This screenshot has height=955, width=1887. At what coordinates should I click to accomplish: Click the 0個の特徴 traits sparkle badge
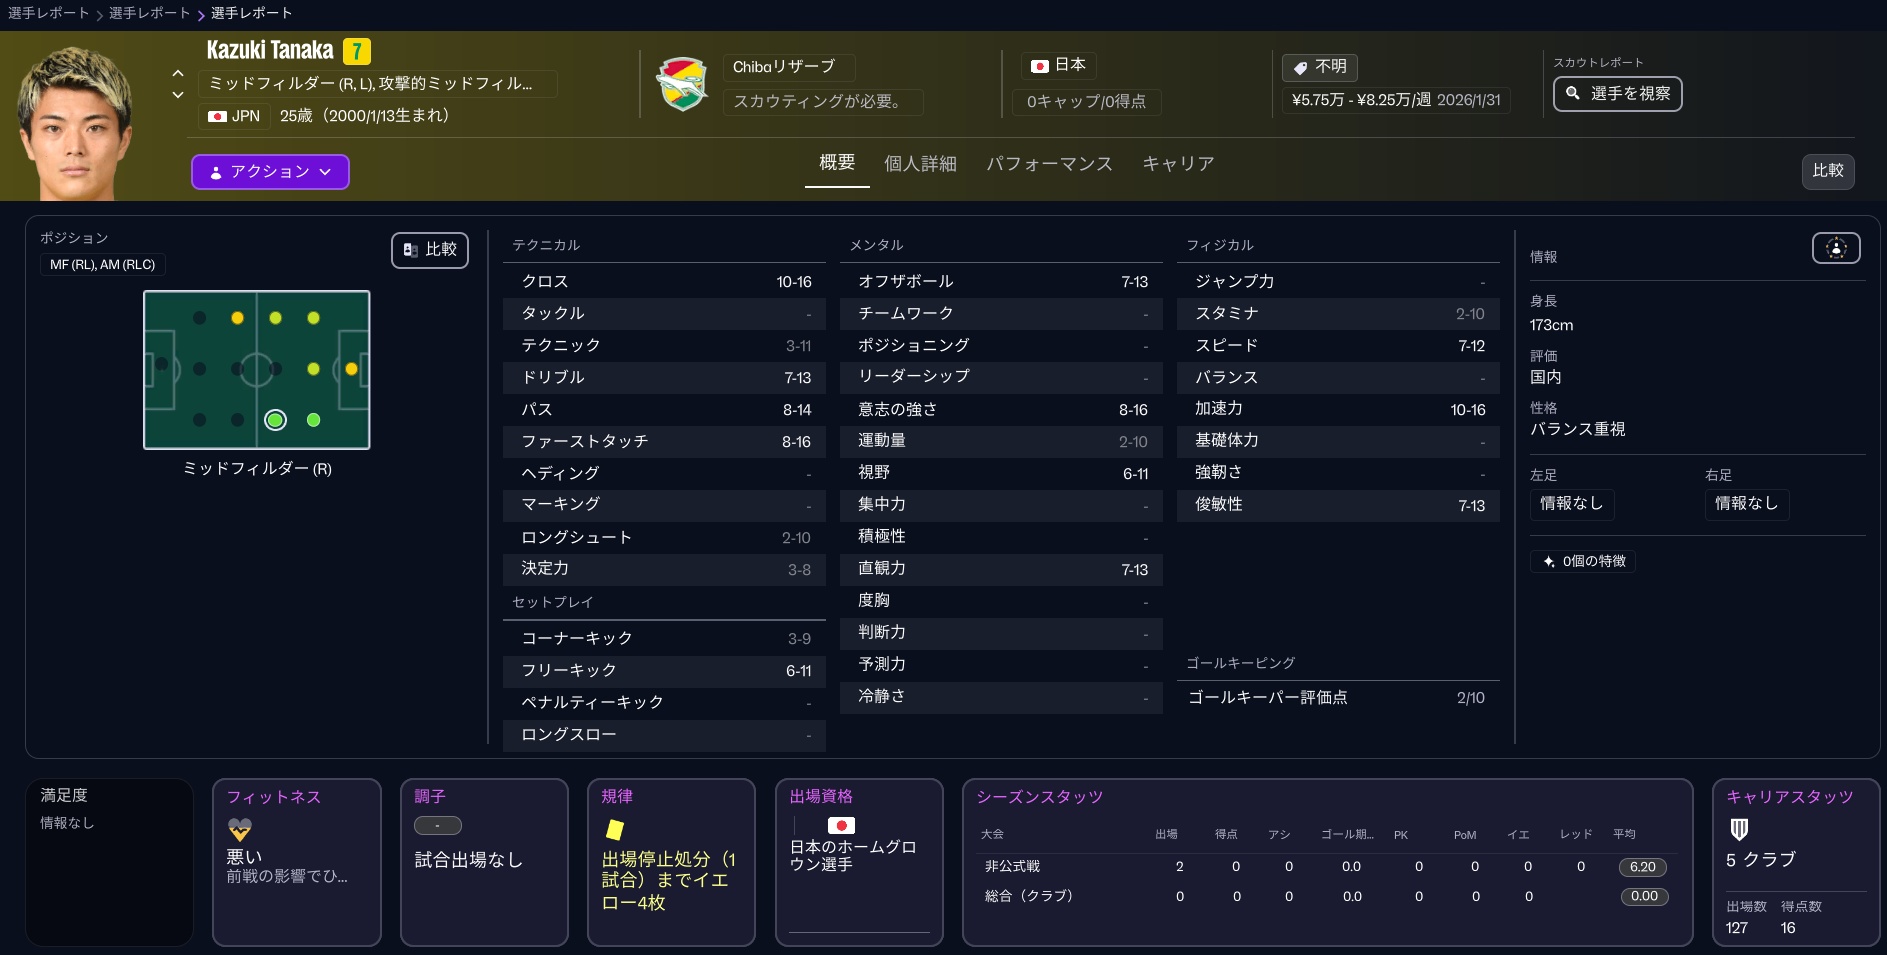click(x=1583, y=561)
